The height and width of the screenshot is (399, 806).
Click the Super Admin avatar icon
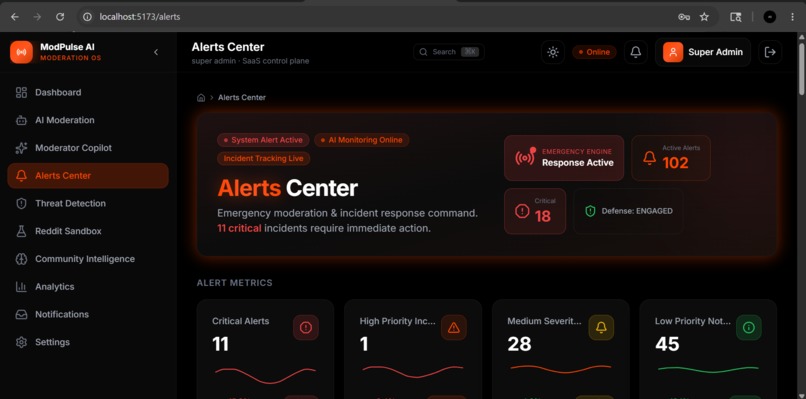pos(673,52)
